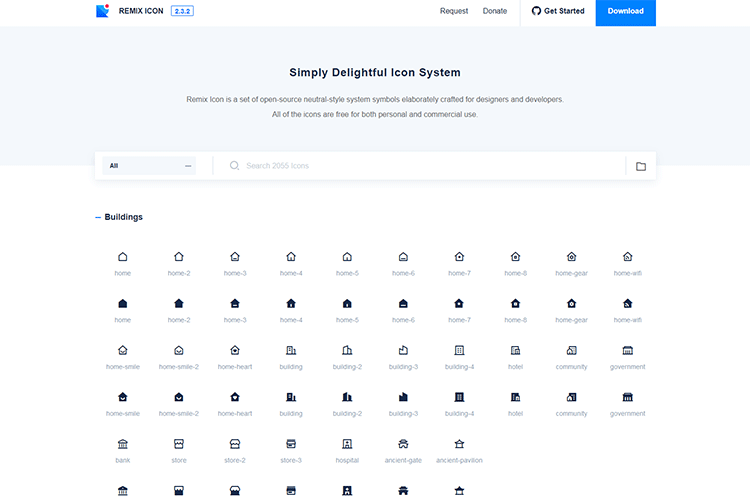Select the outlined hospital icon
Viewport: 750px width, 500px height.
(x=347, y=444)
